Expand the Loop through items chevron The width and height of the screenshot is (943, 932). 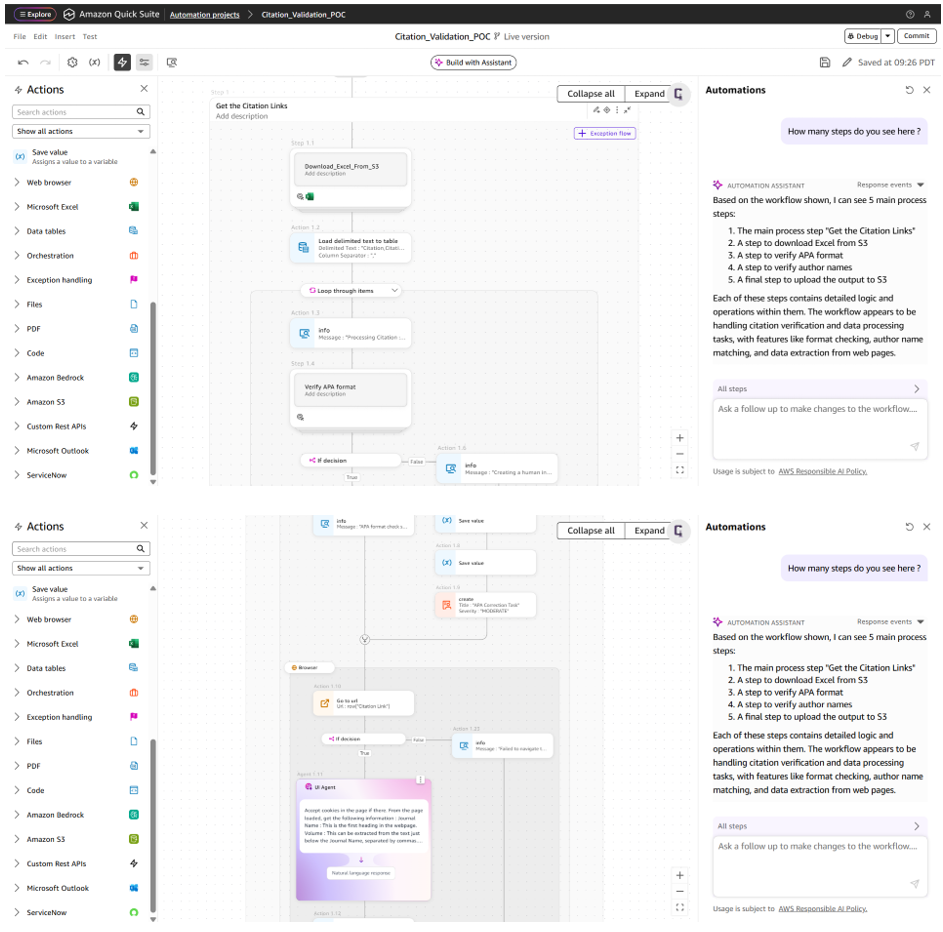pyautogui.click(x=395, y=290)
